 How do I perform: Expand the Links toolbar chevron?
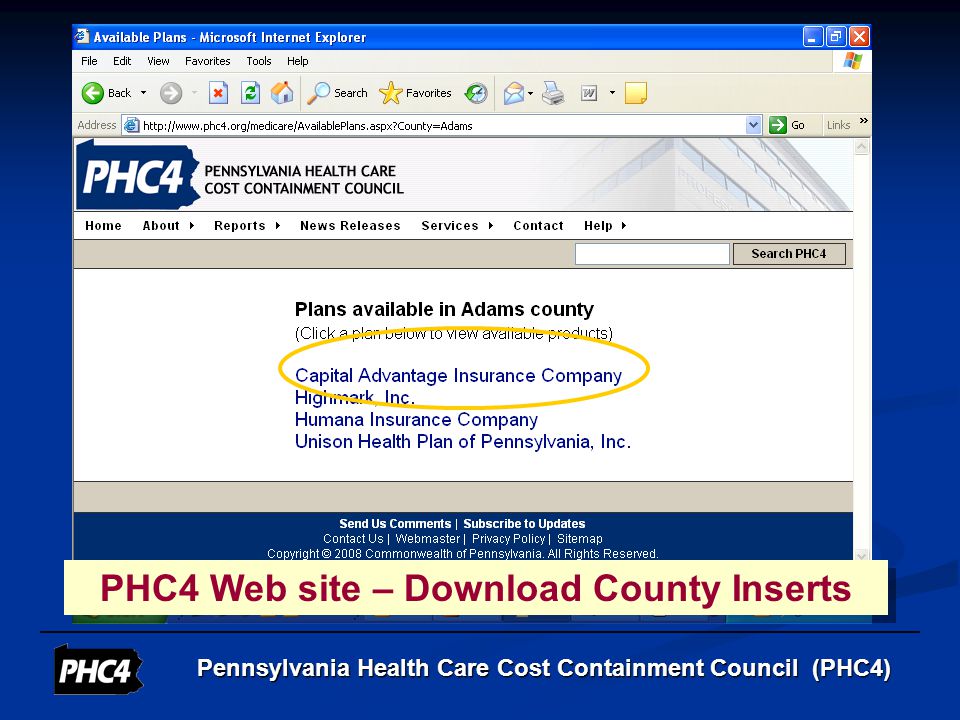[863, 121]
